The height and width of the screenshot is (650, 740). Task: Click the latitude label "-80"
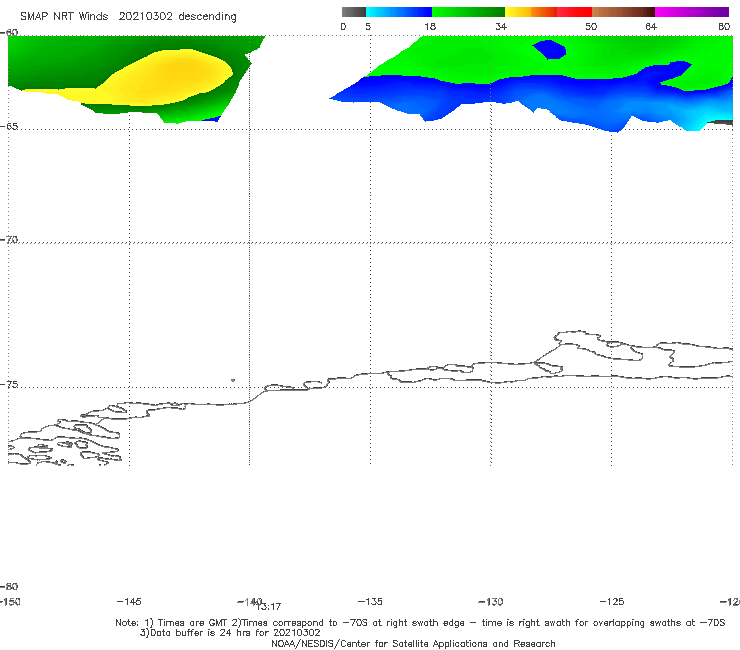click(x=9, y=587)
